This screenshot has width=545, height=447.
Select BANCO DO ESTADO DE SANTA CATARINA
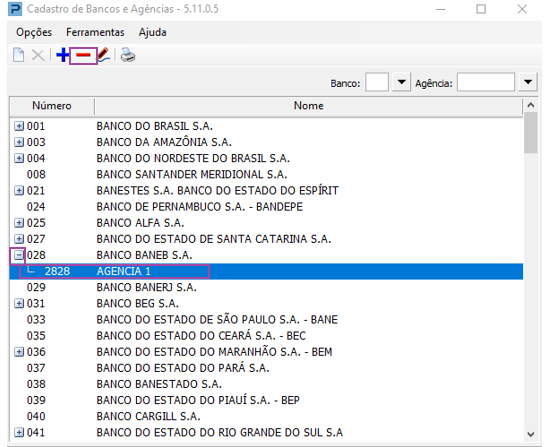266,239
